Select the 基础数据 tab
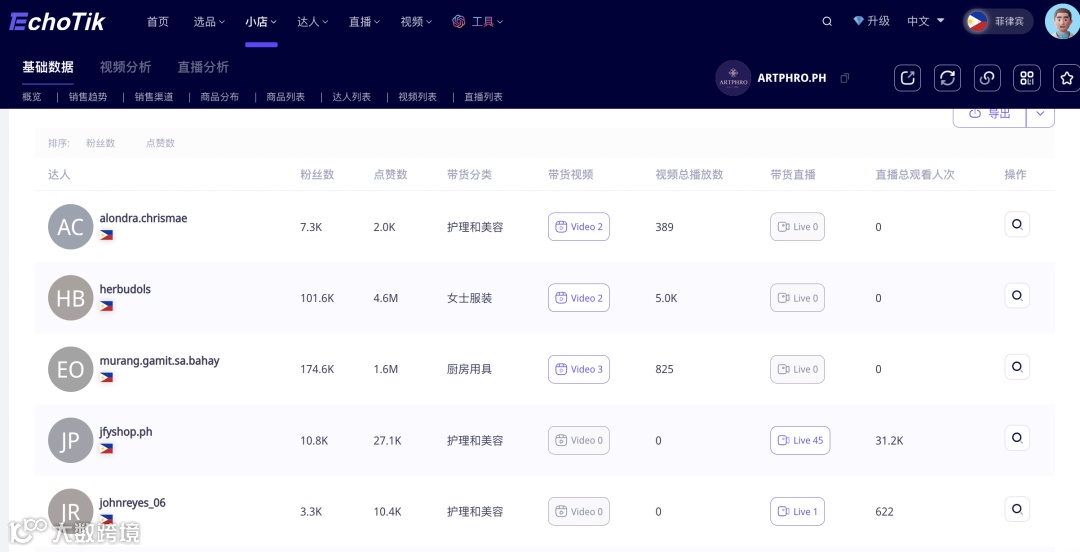 [48, 67]
